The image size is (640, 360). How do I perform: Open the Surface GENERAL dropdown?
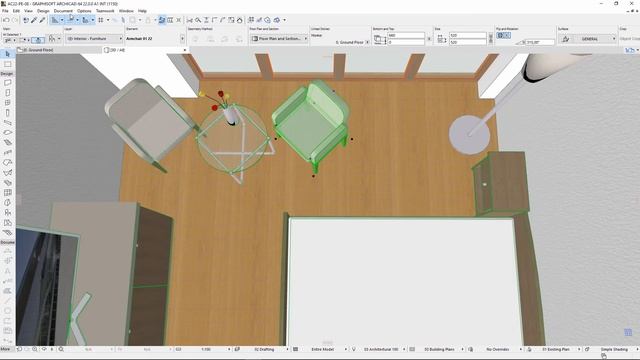587,39
